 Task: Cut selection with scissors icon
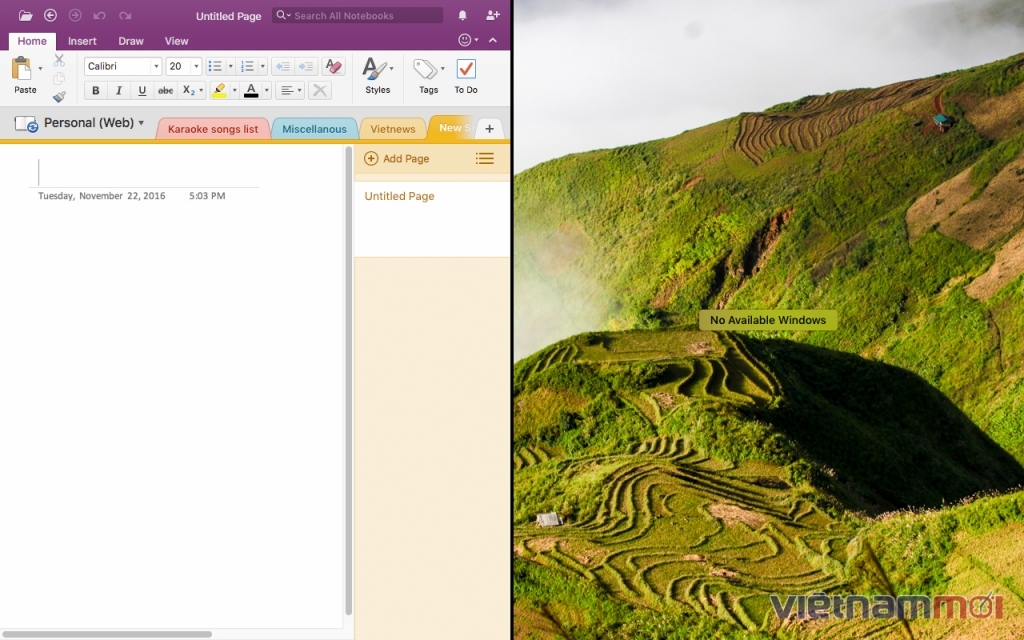pyautogui.click(x=59, y=61)
